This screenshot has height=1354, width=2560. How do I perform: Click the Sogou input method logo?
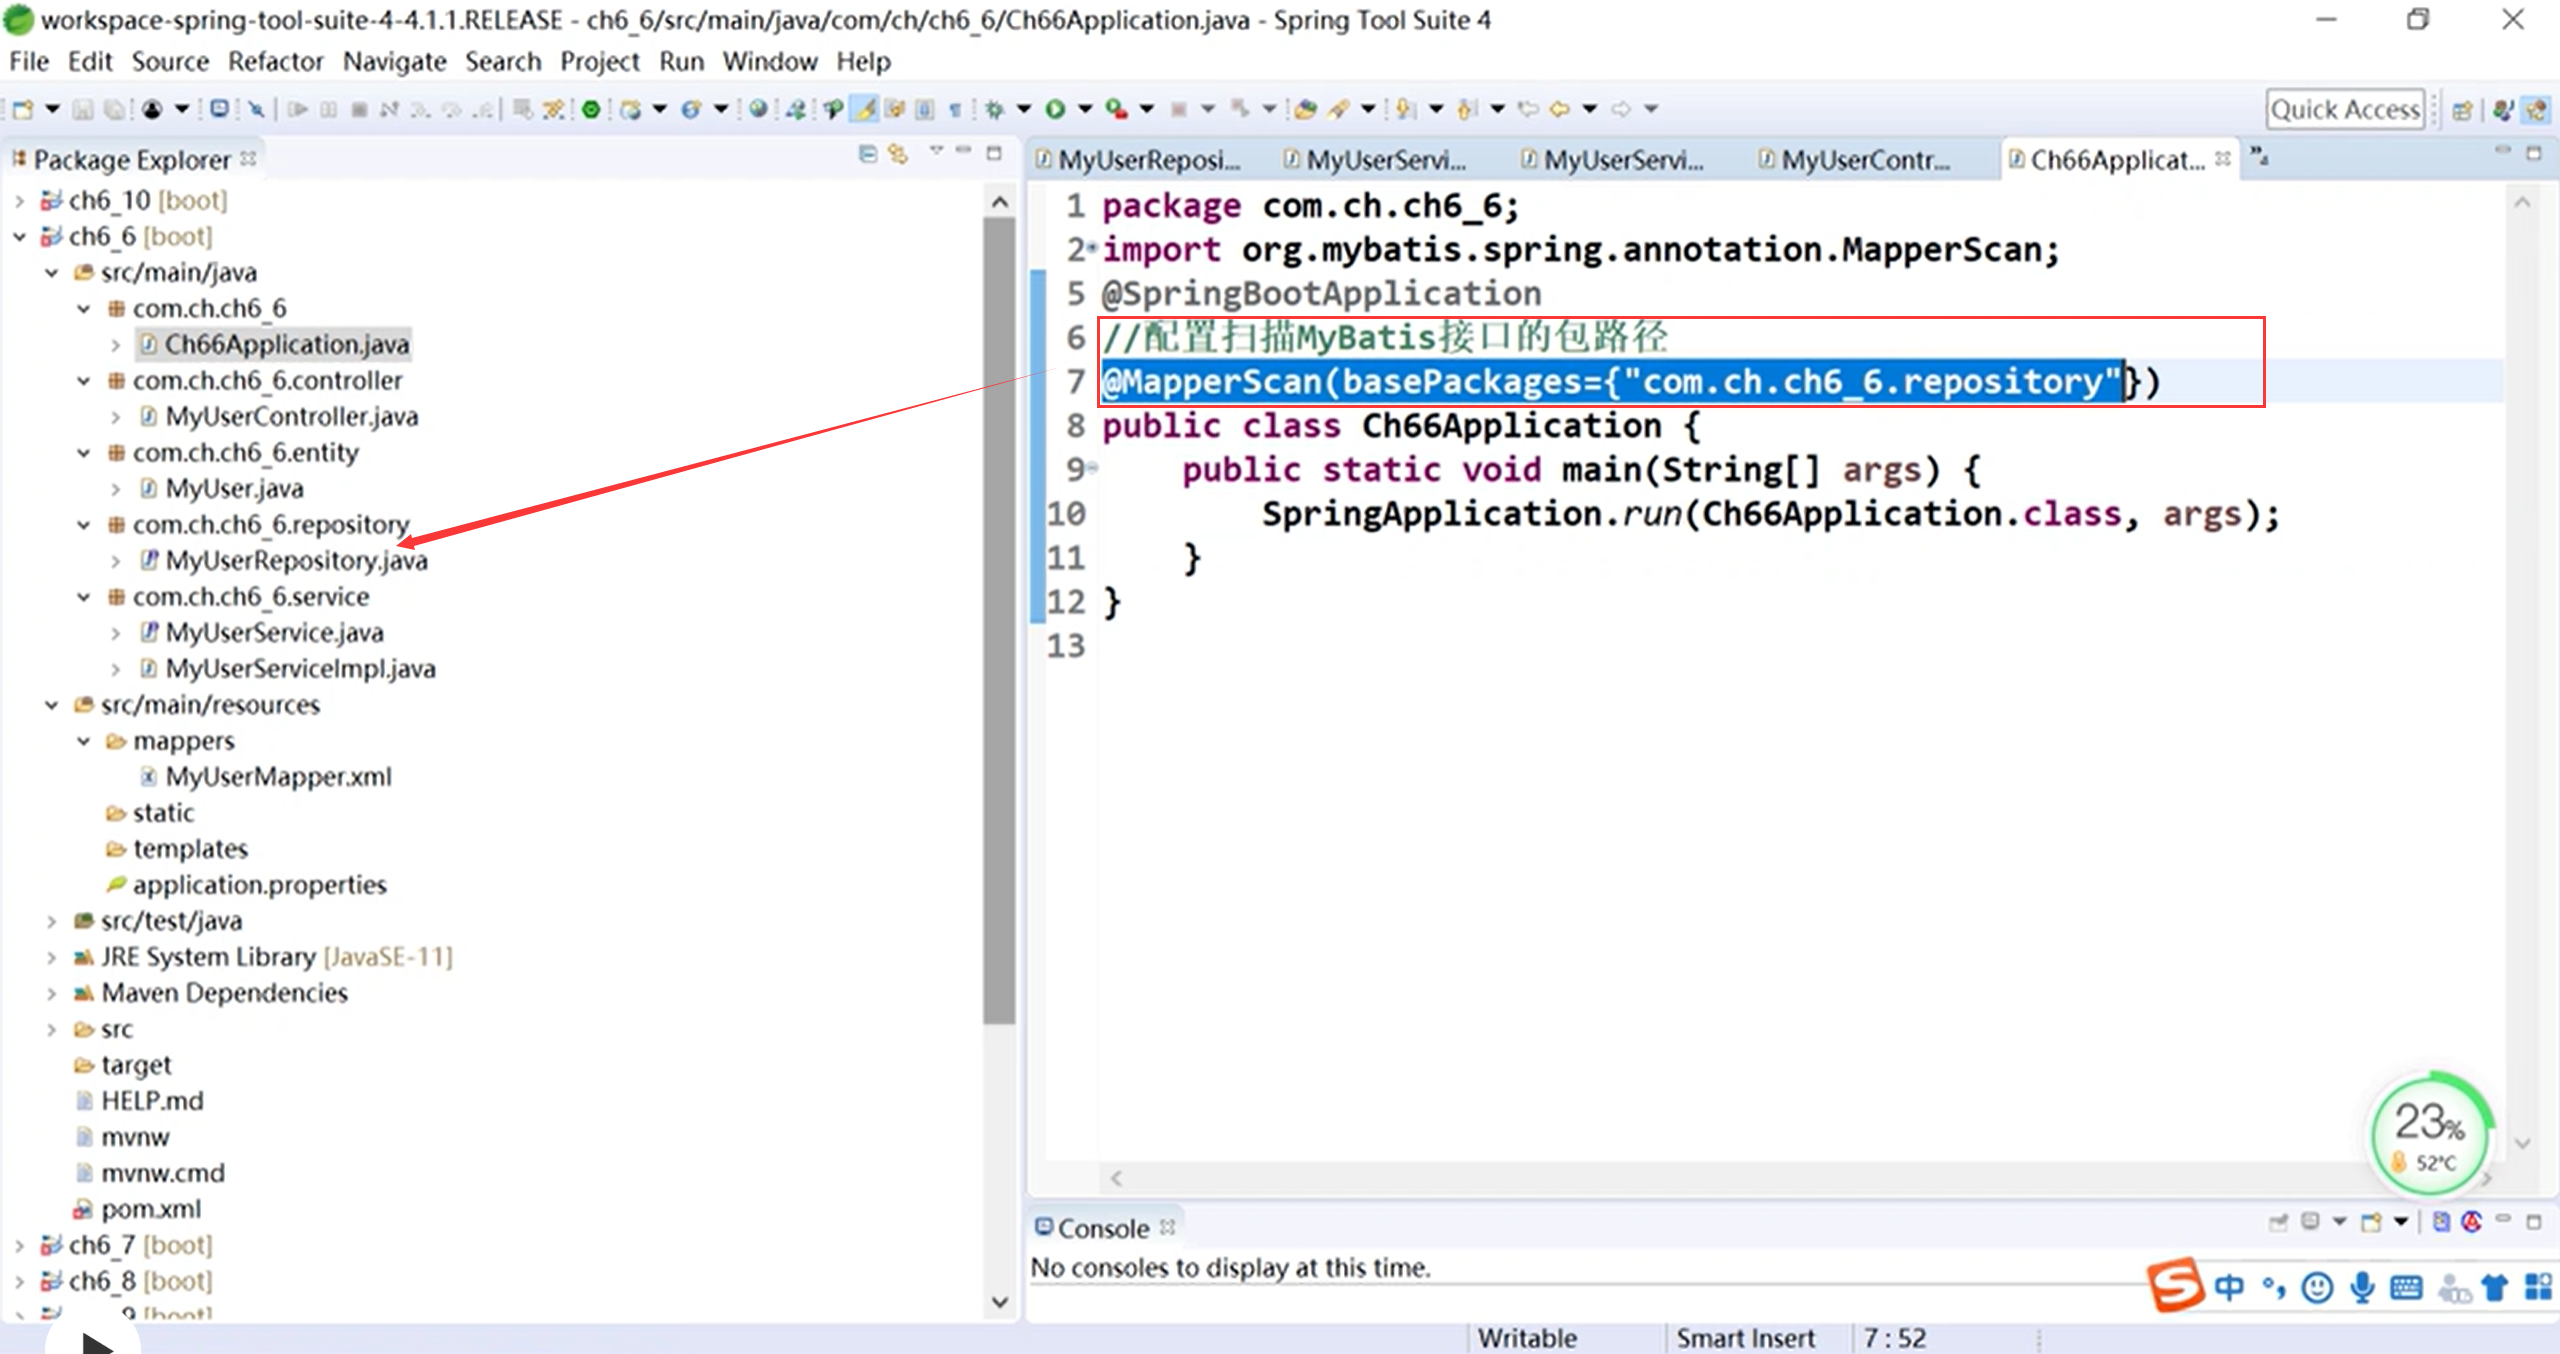point(2175,1286)
